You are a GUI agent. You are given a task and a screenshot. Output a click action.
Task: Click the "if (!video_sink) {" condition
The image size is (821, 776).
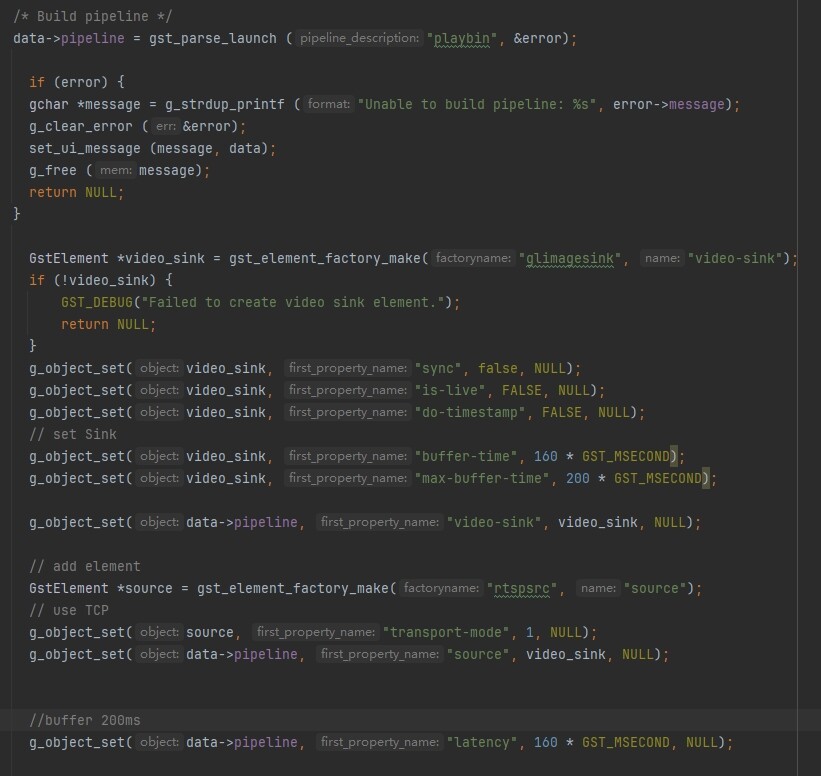click(x=101, y=280)
